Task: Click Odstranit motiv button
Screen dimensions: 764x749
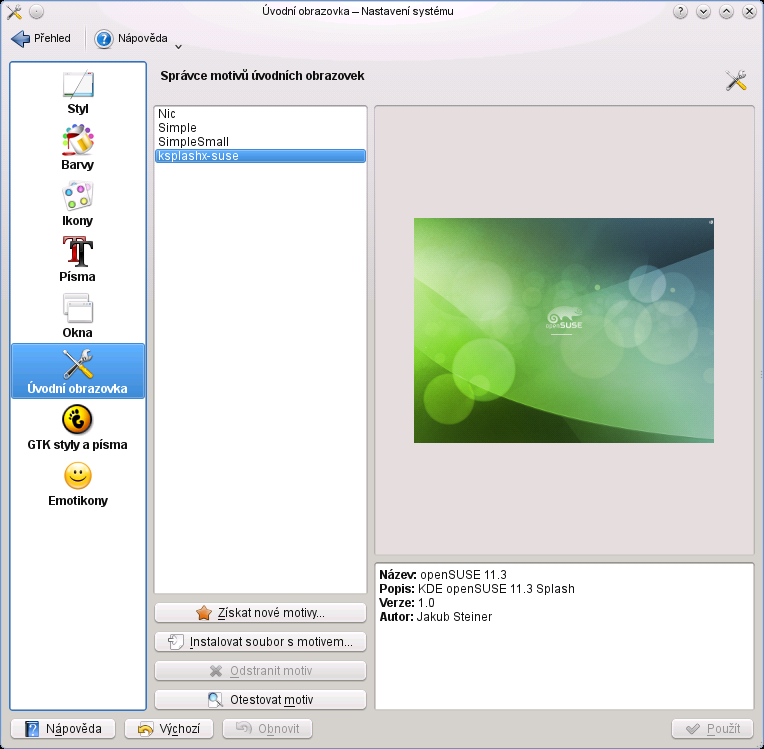Action: pos(260,671)
